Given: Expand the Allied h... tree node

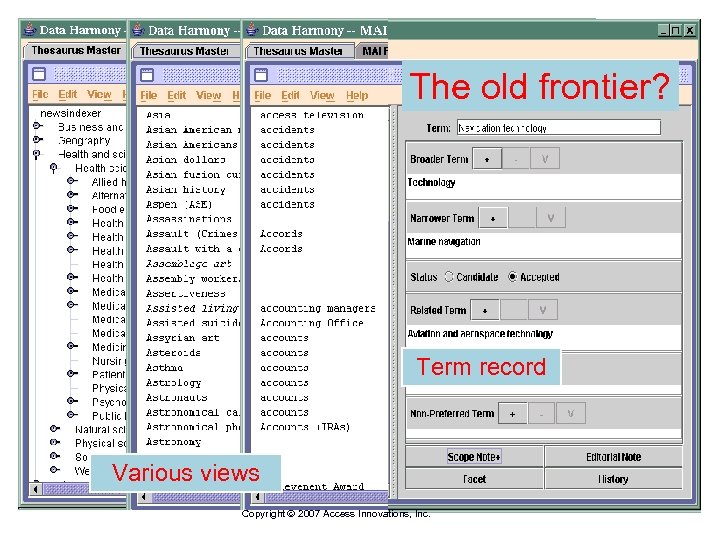Looking at the screenshot, I should [x=72, y=181].
